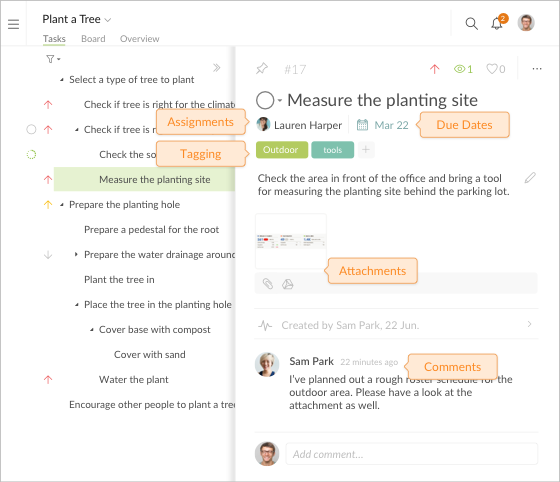Click the Add comment field
The width and height of the screenshot is (560, 482).
[411, 454]
